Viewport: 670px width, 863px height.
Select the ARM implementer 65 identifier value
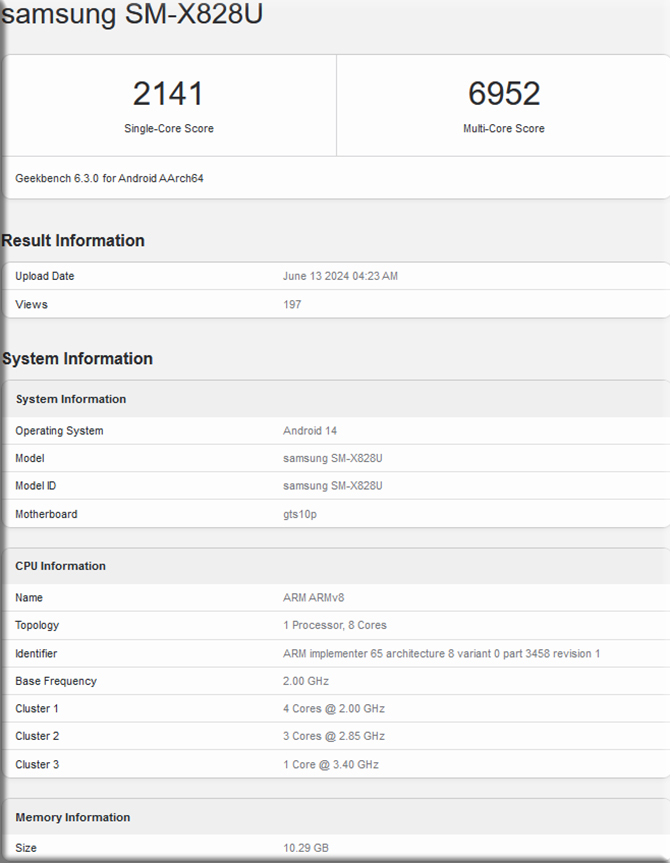[x=442, y=654]
